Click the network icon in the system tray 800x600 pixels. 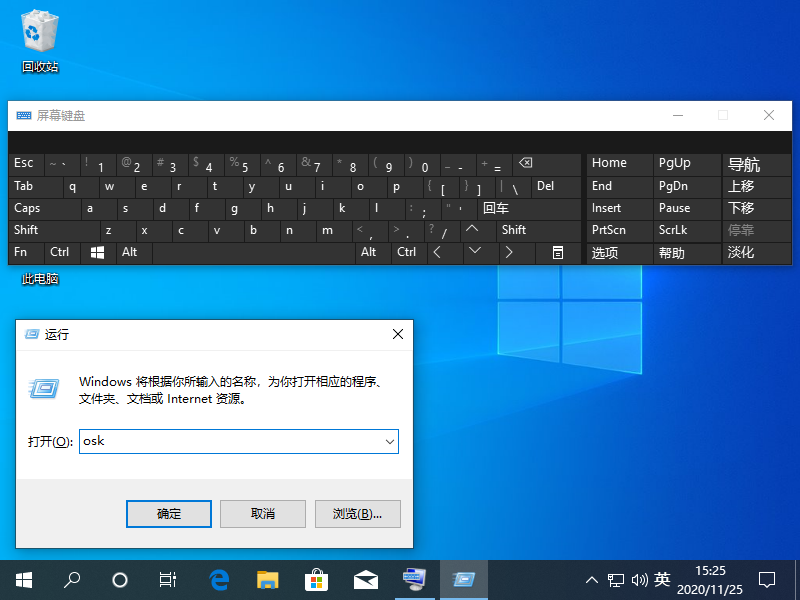pyautogui.click(x=616, y=580)
